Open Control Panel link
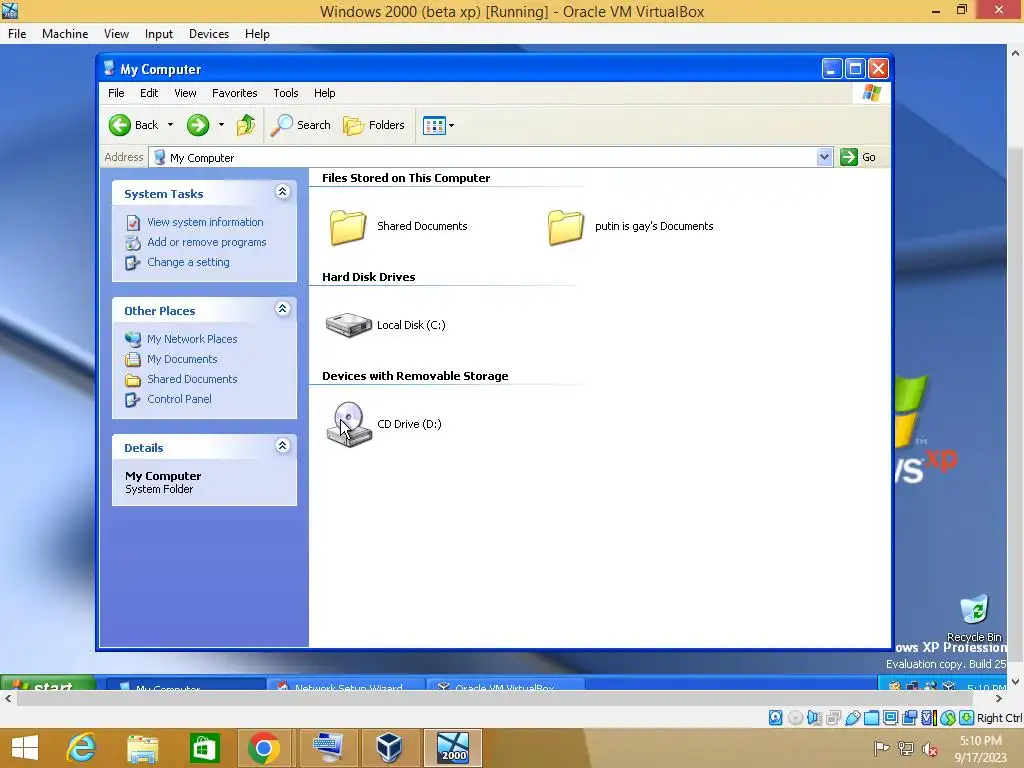 click(x=179, y=399)
